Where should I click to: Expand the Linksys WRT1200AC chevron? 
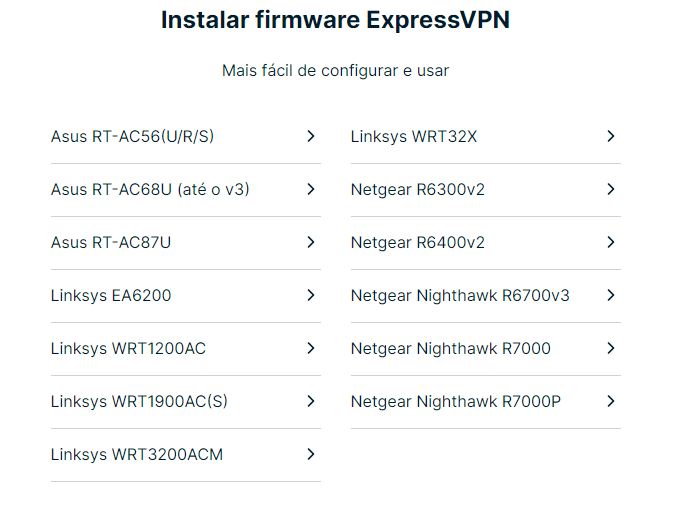pyautogui.click(x=311, y=348)
